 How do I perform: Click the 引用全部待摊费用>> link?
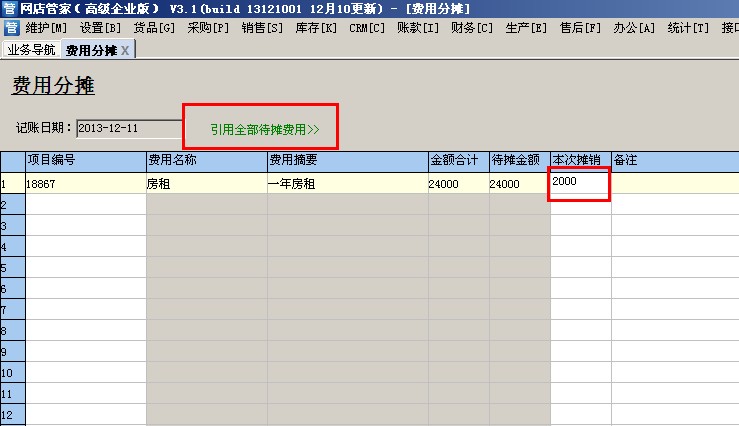point(264,129)
